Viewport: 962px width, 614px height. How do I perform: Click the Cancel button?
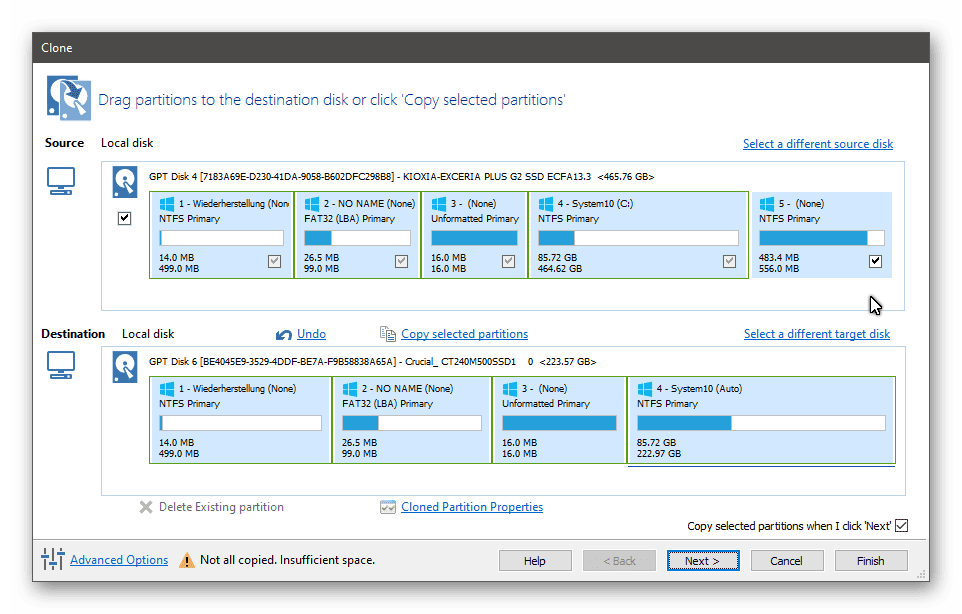click(787, 561)
